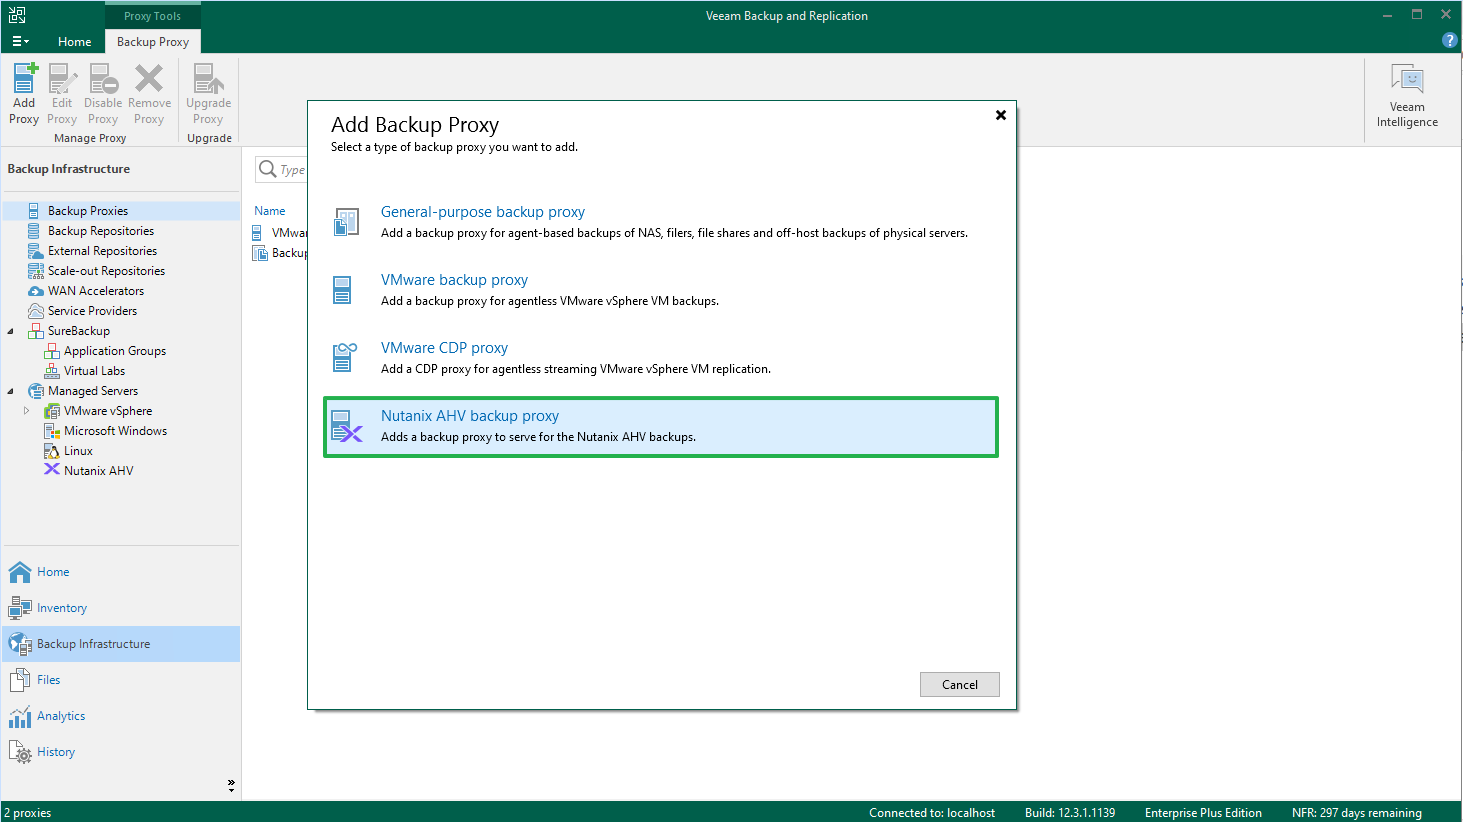Select SureBackup tree node
This screenshot has height=822, width=1463.
(x=79, y=331)
